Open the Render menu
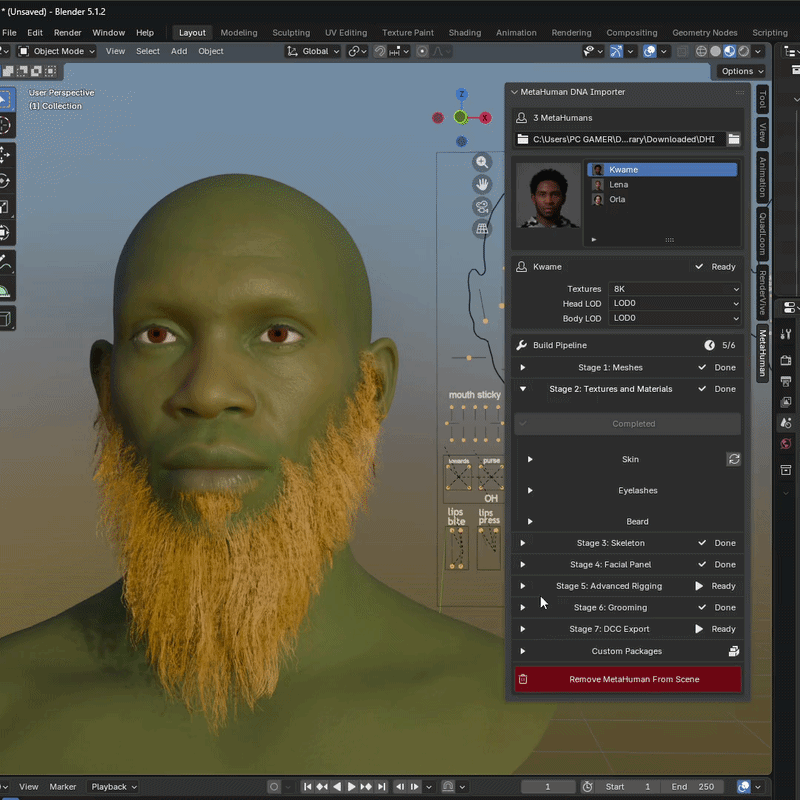 (x=67, y=33)
